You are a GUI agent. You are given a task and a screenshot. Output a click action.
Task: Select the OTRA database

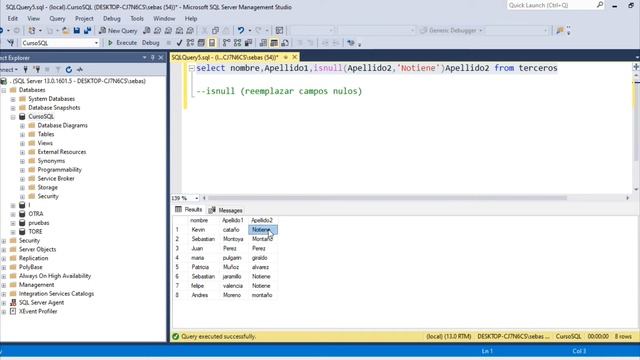36,214
